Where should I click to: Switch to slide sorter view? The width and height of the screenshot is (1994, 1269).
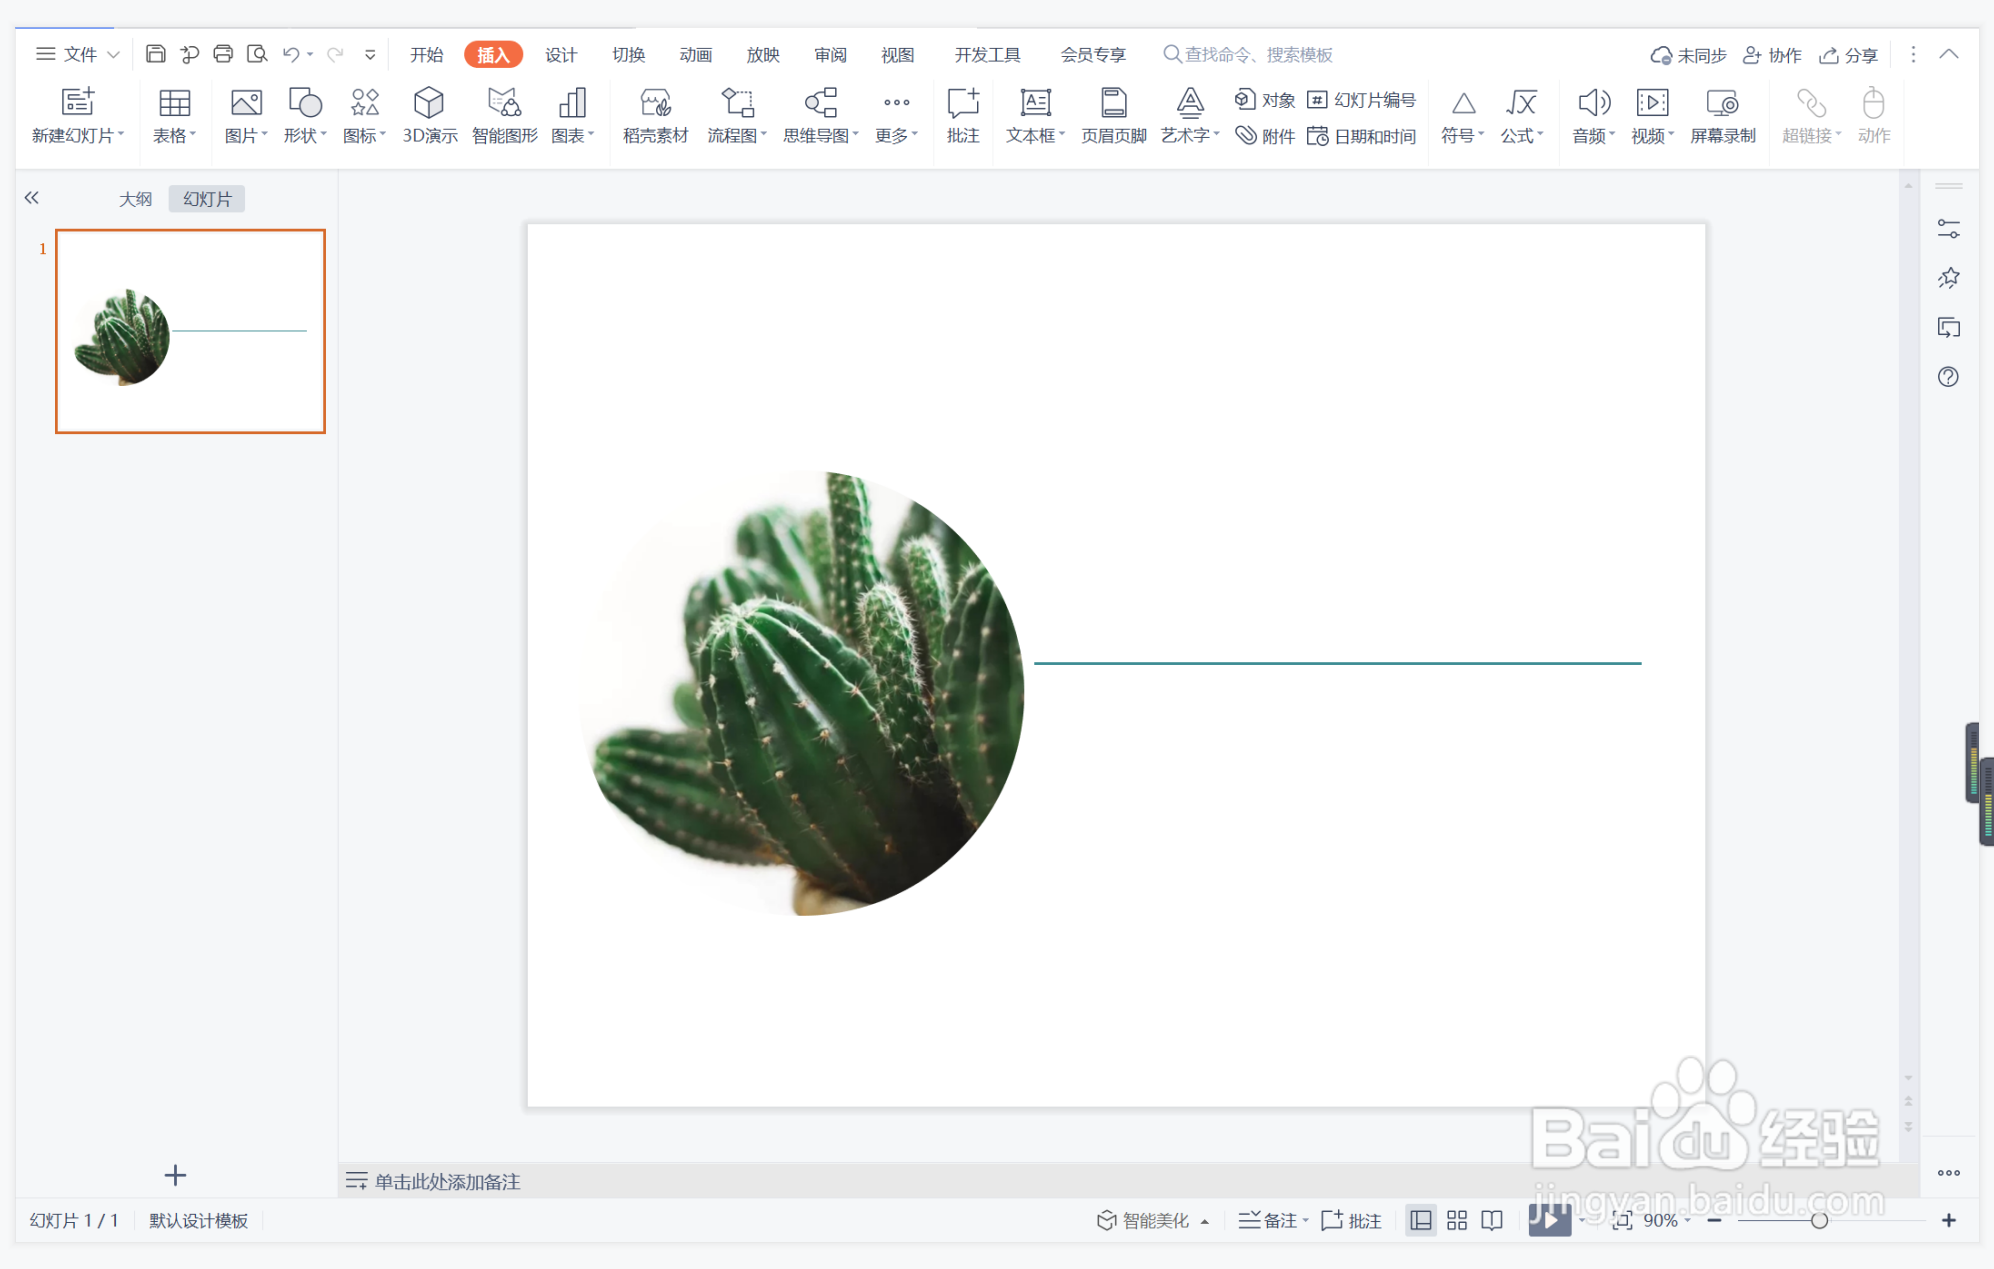point(1457,1220)
